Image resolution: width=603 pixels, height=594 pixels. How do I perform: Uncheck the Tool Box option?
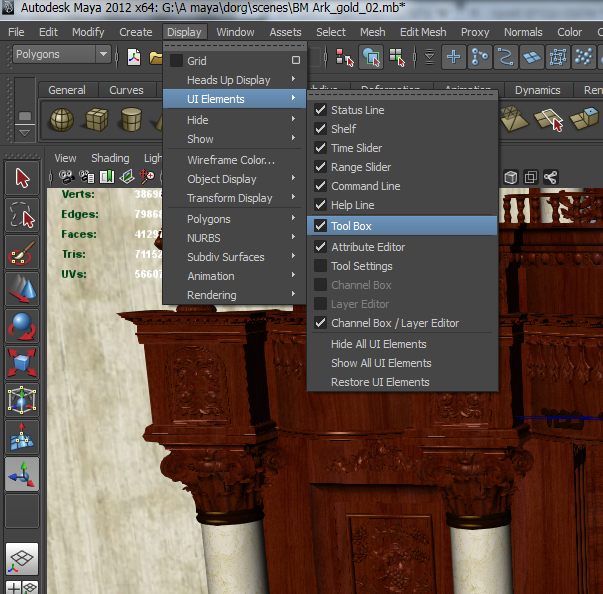pyautogui.click(x=321, y=226)
